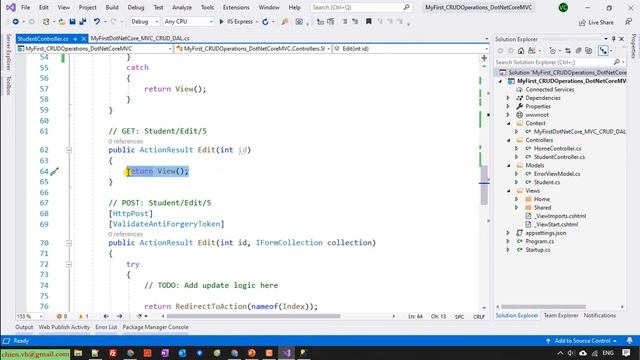Open the Any CPU platform dropdown

click(x=188, y=22)
